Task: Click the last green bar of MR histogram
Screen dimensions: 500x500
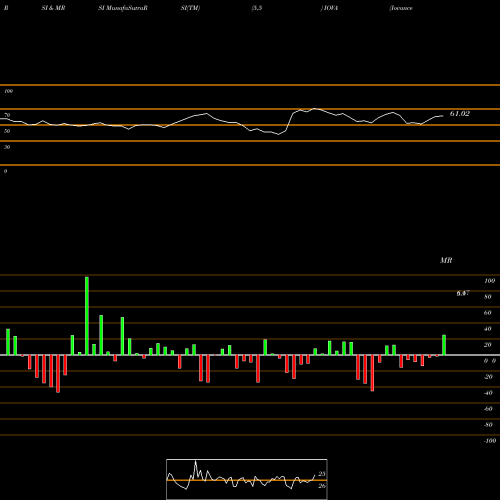Action: click(x=444, y=345)
